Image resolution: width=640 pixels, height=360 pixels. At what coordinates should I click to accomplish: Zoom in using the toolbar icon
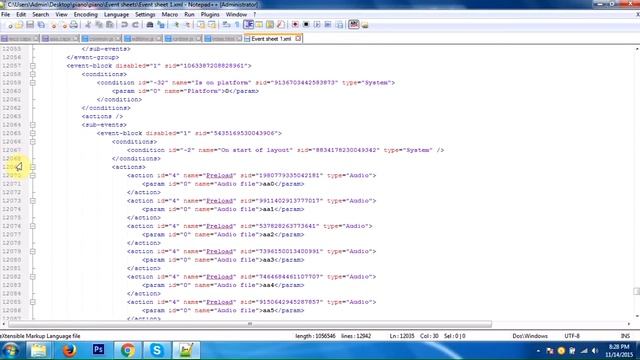tap(176, 25)
